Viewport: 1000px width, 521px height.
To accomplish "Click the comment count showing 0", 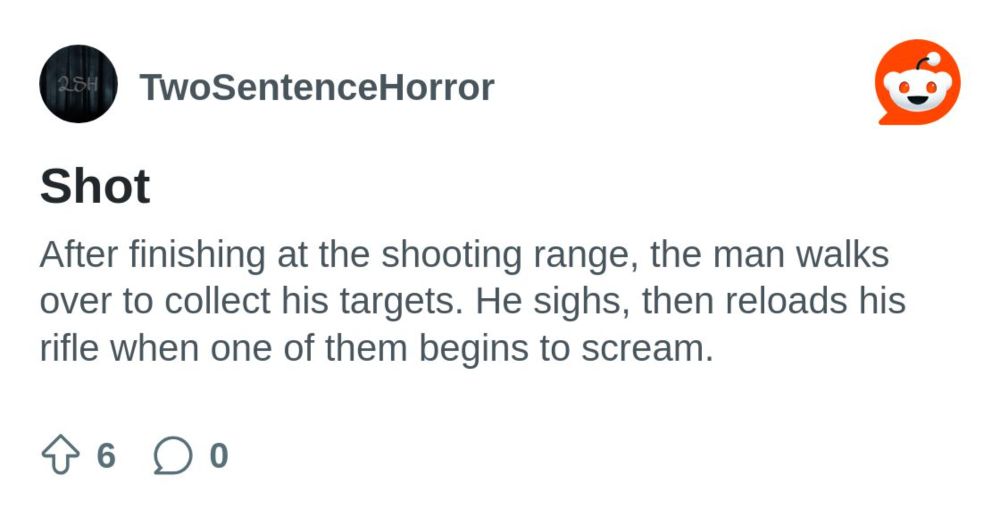I will (x=219, y=455).
